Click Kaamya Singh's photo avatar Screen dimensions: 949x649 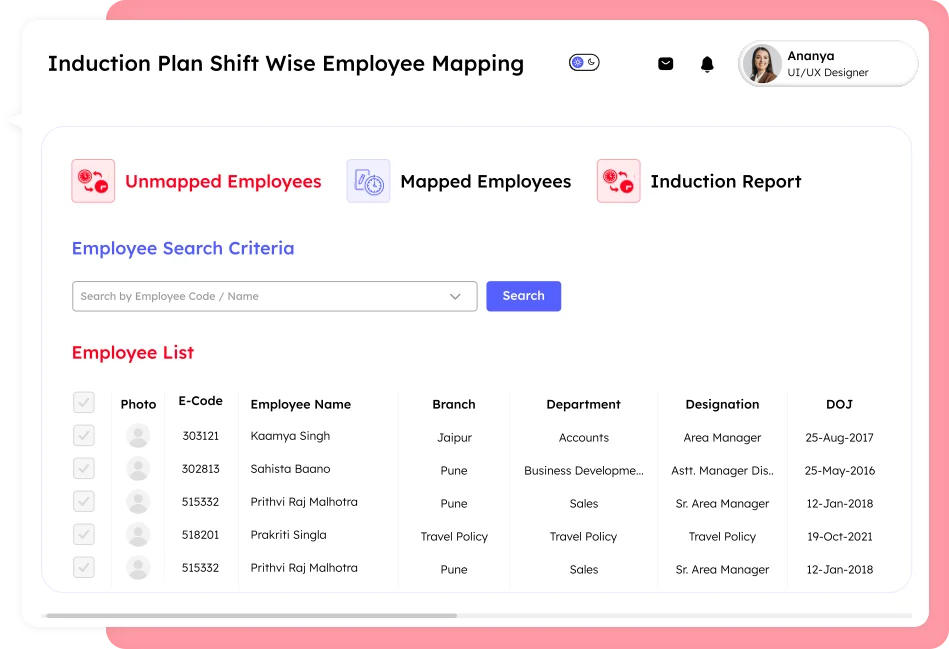coord(138,436)
